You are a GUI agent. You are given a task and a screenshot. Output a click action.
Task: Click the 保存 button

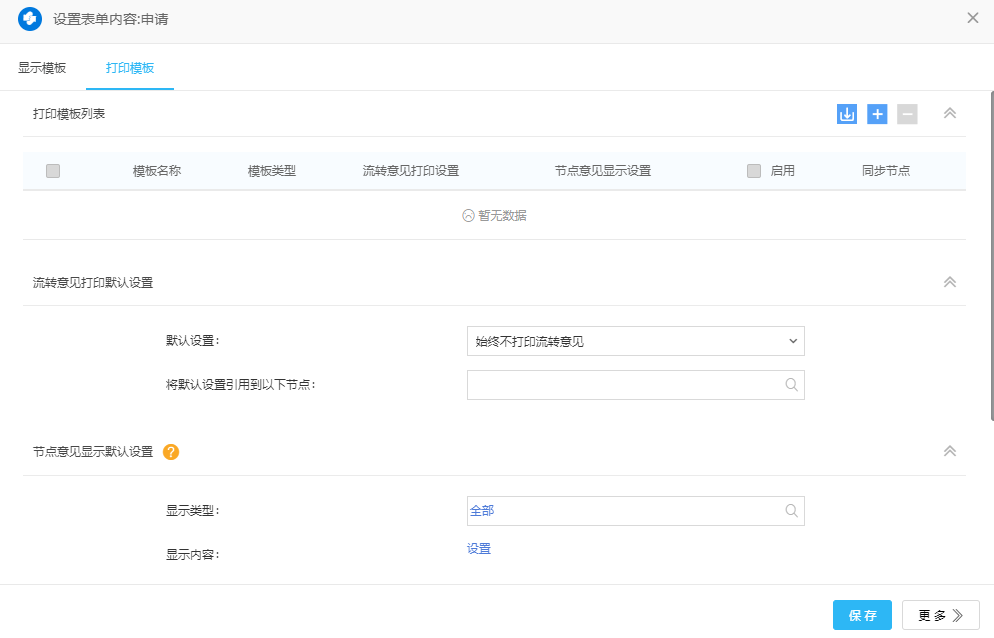pyautogui.click(x=862, y=615)
